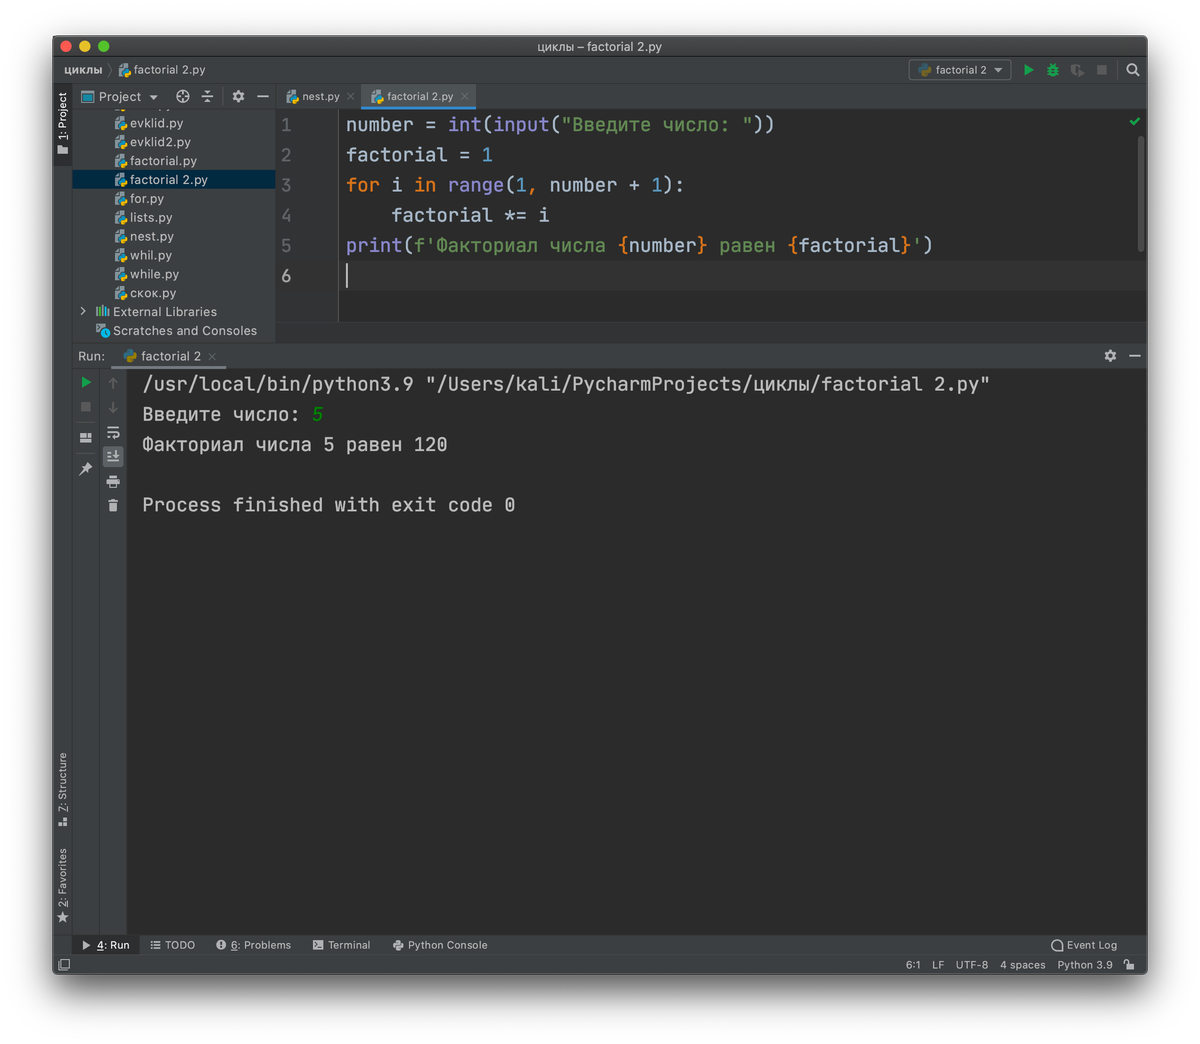Open the Z: Structure side tab
The image size is (1200, 1044).
click(x=63, y=789)
